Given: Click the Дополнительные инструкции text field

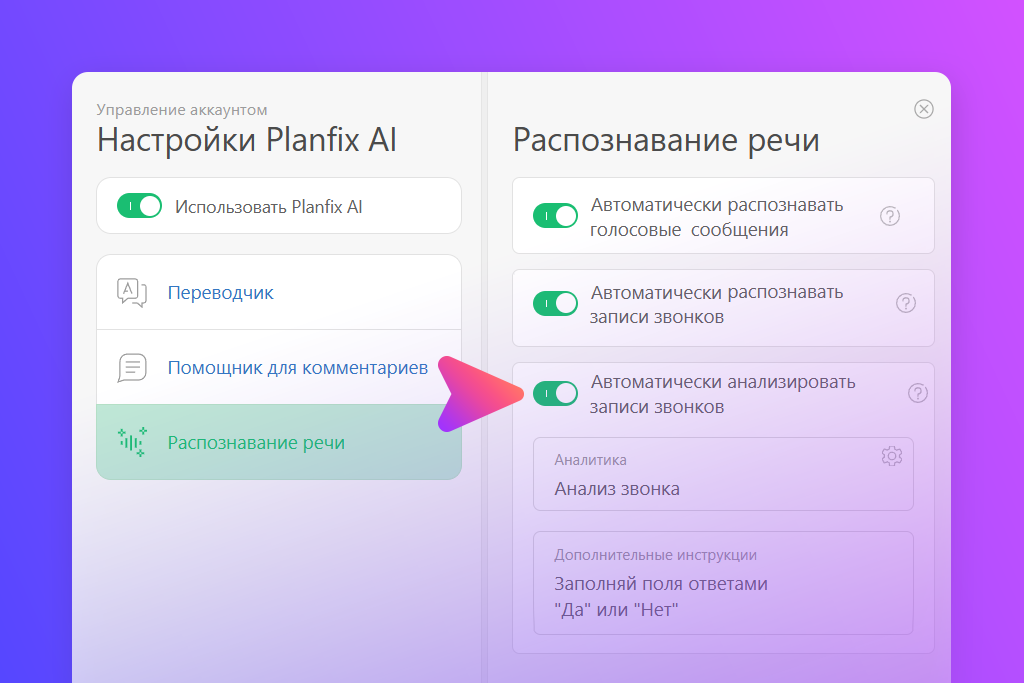Looking at the screenshot, I should pos(723,583).
